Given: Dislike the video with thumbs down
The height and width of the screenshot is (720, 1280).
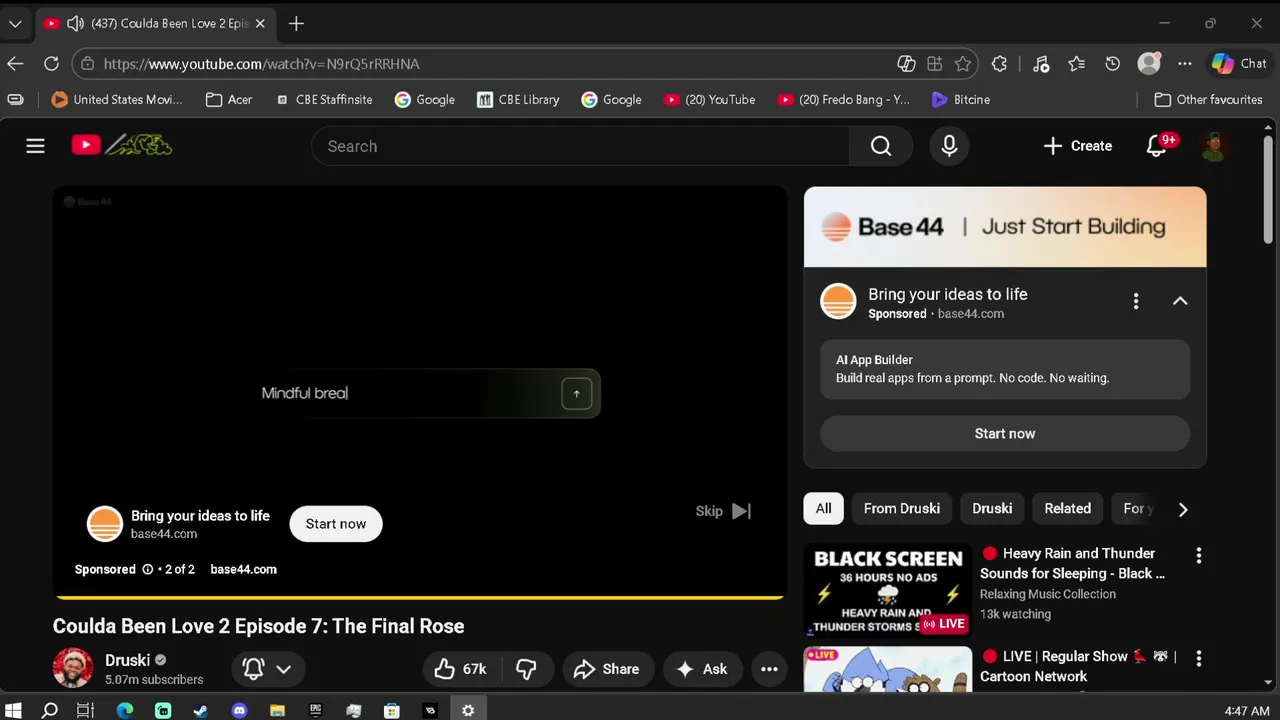Looking at the screenshot, I should pyautogui.click(x=526, y=669).
